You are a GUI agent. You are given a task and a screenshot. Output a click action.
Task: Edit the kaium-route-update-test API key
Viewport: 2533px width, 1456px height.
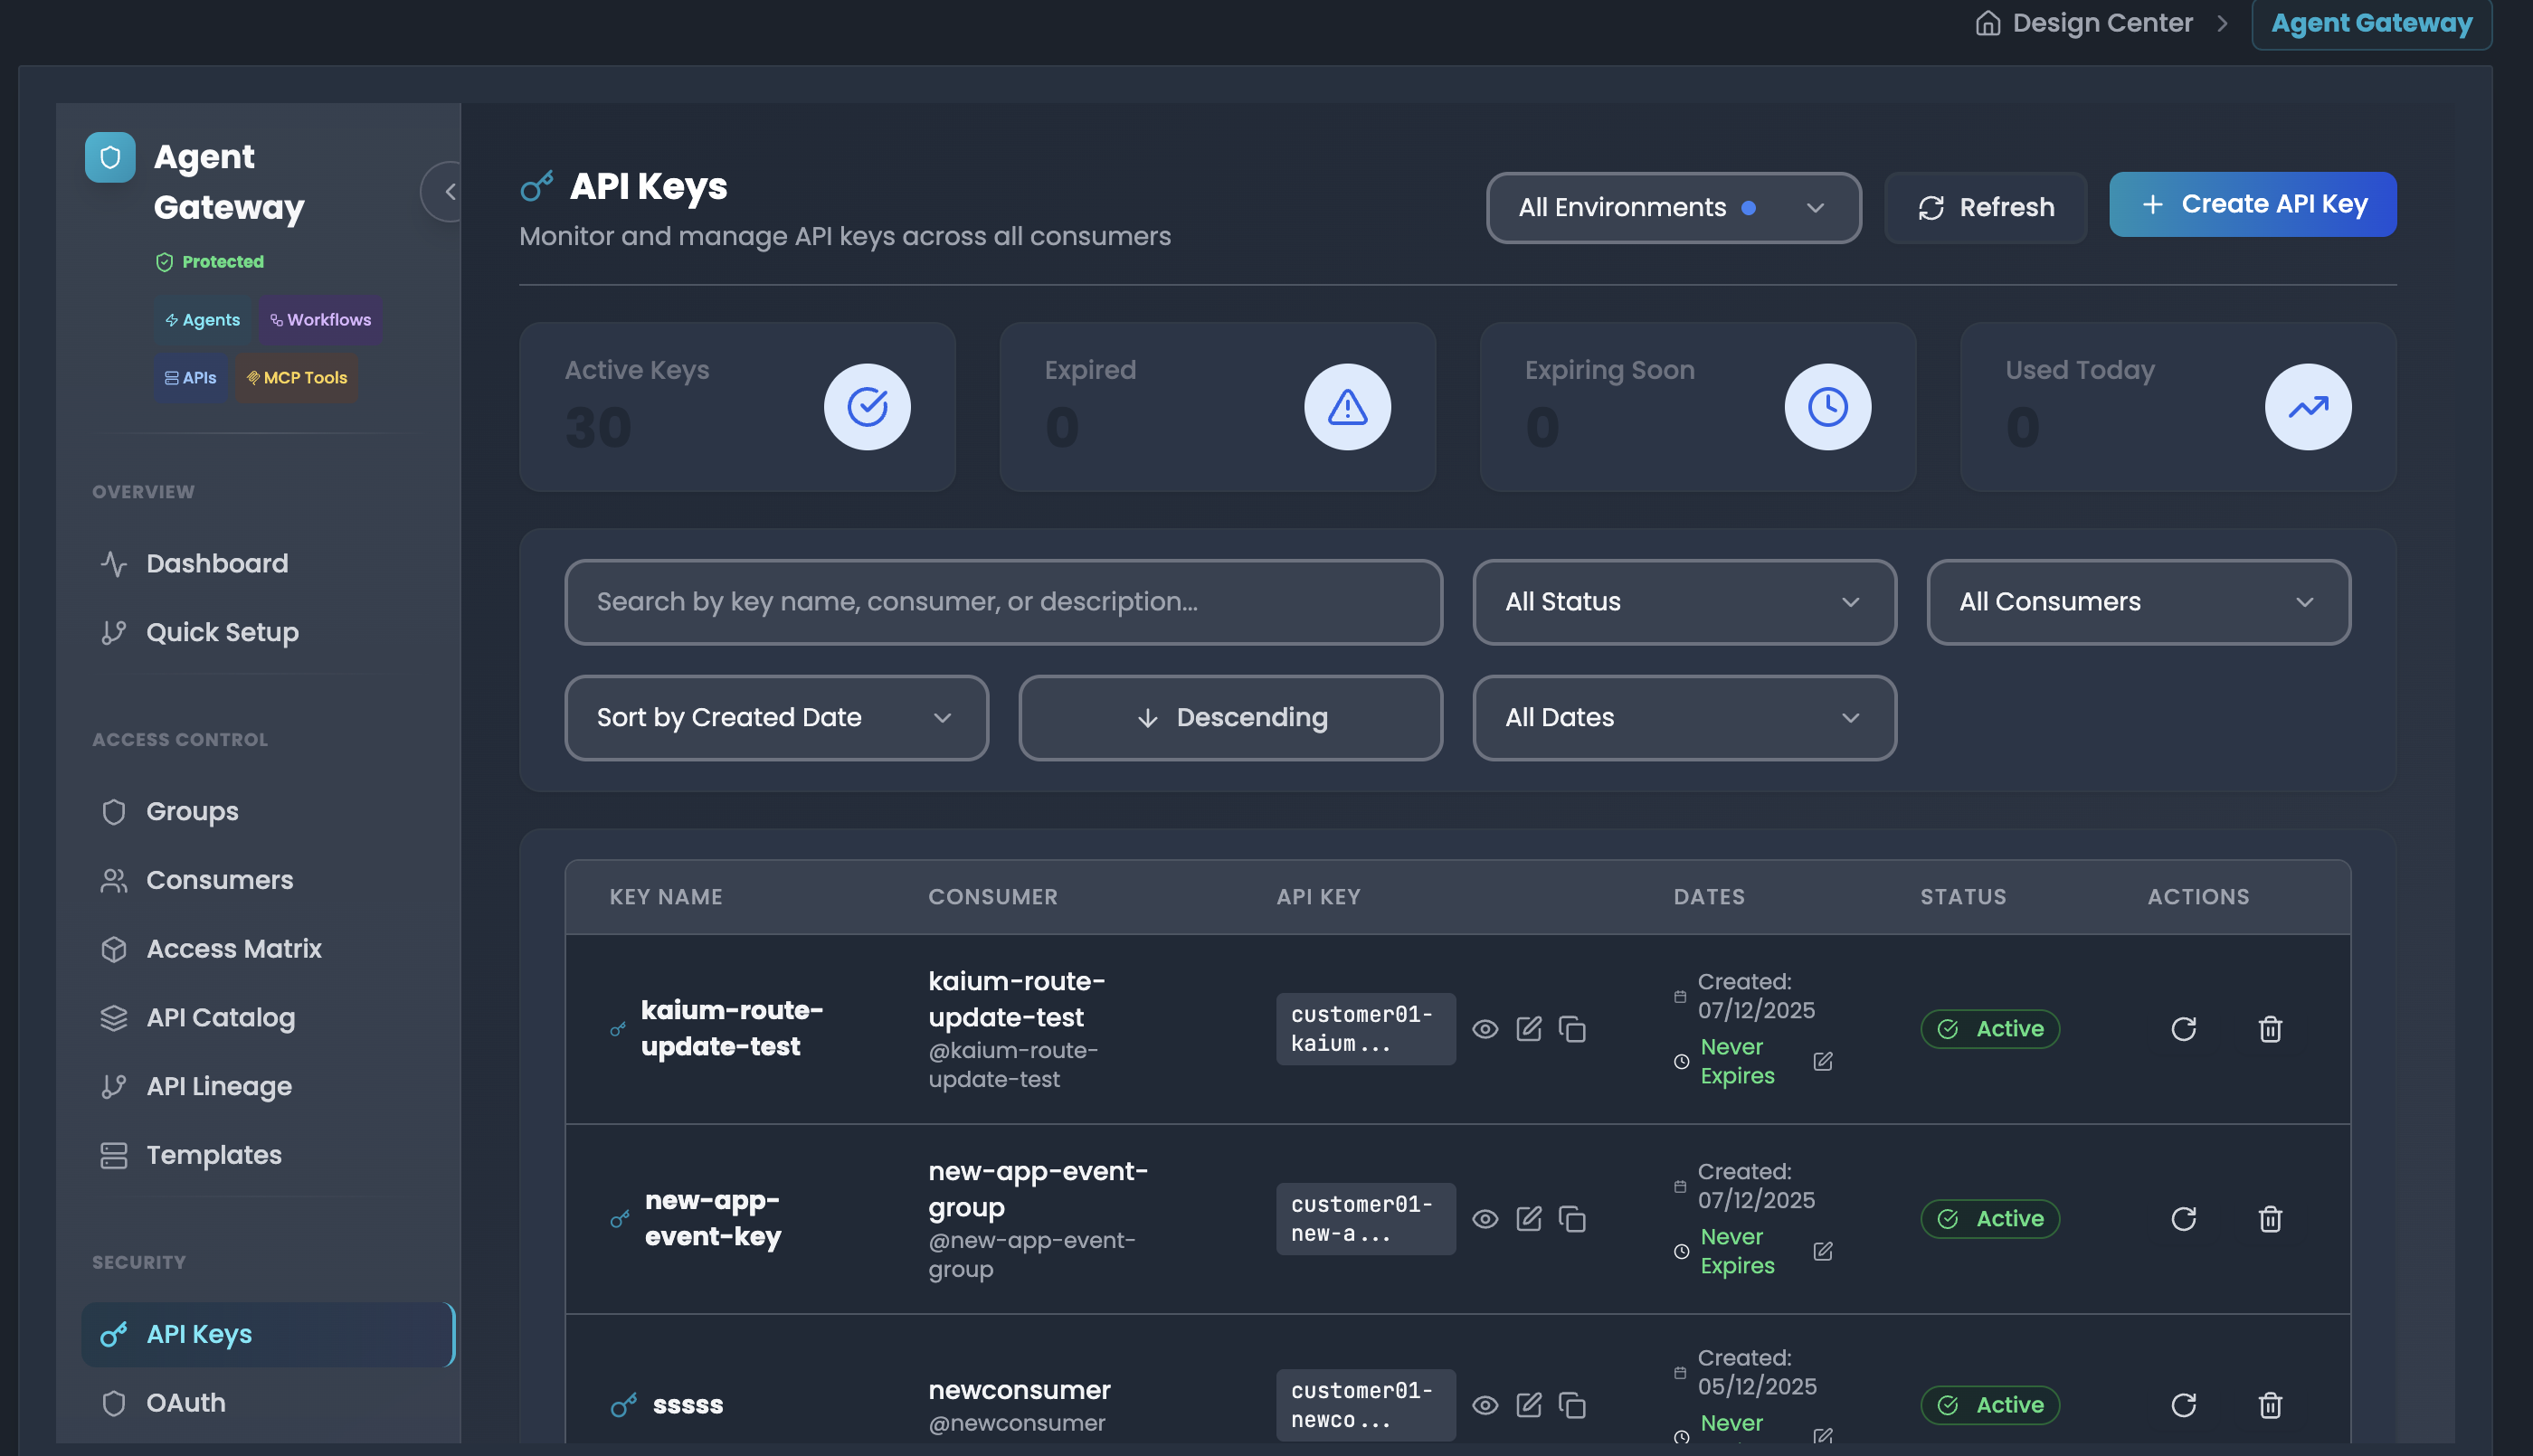coord(1529,1029)
